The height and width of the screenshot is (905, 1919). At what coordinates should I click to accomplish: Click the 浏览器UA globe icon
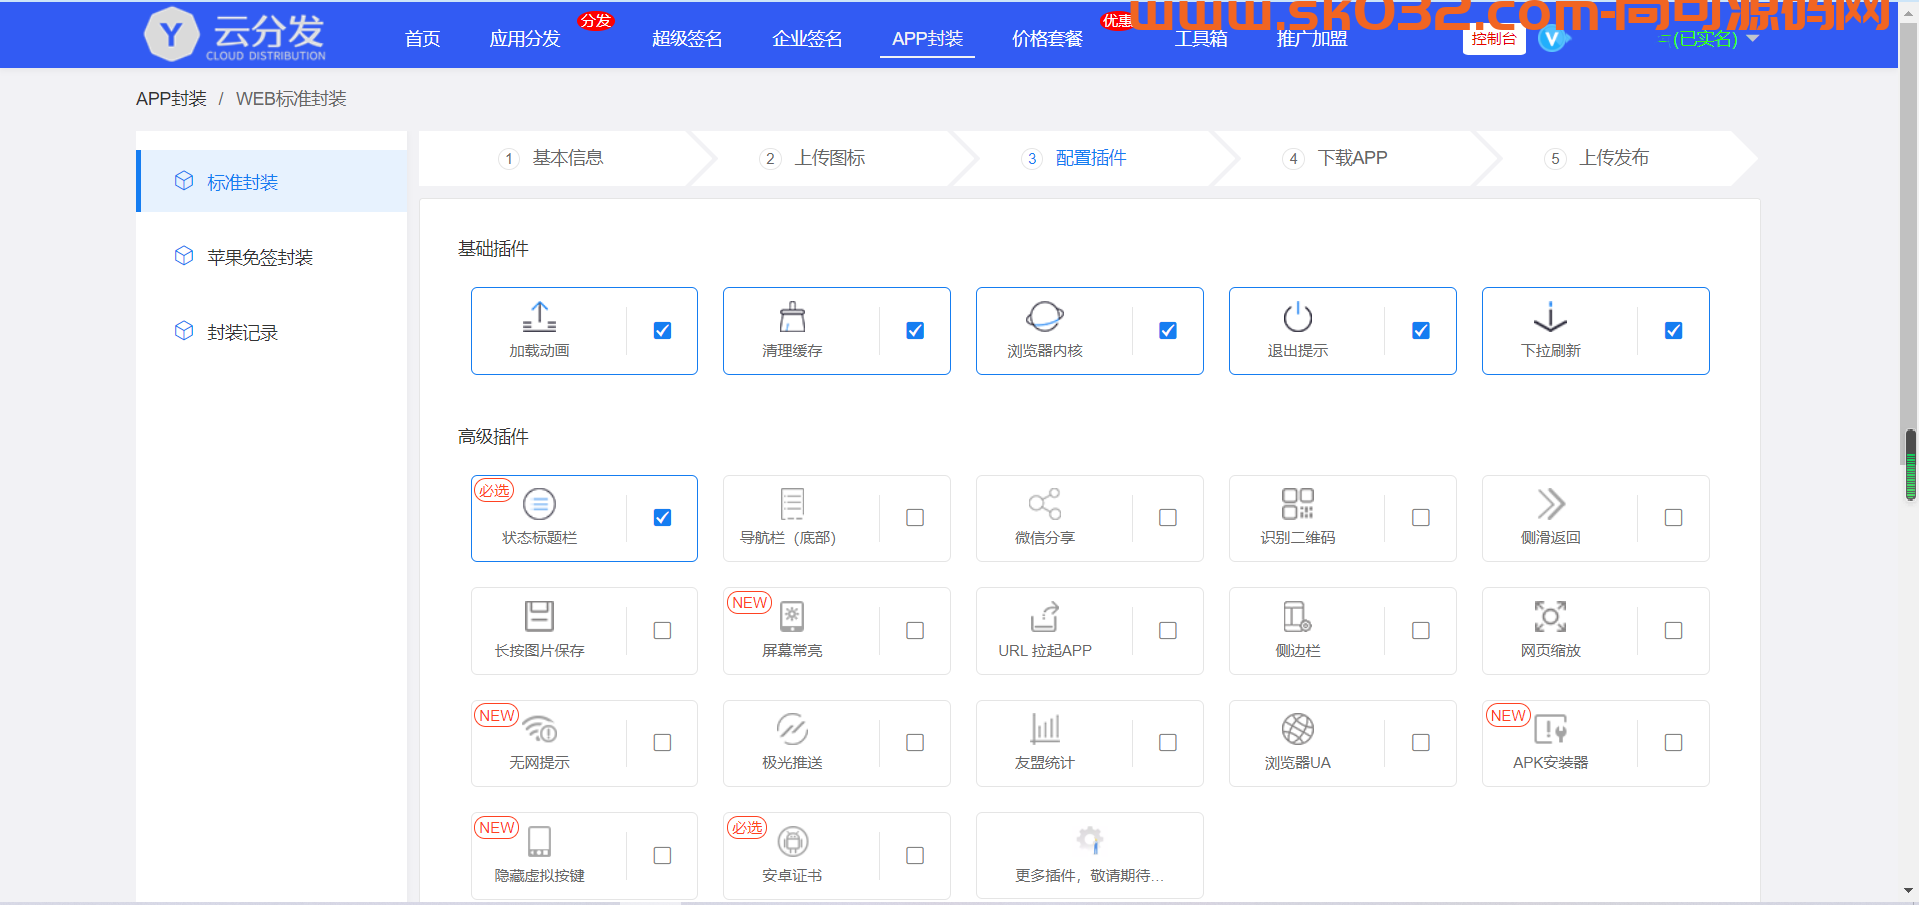click(x=1298, y=729)
